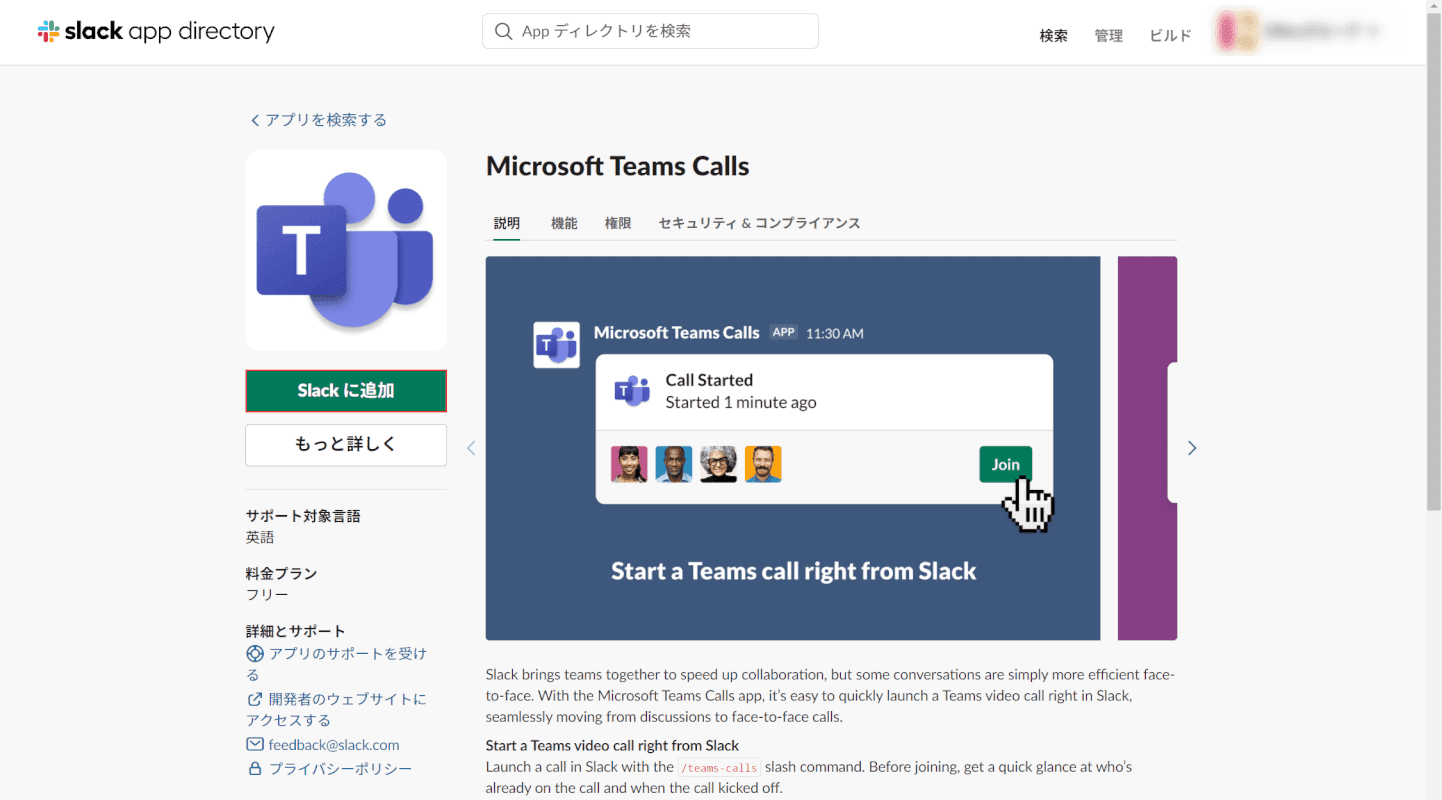Click the /teams-calls slash command text

[719, 767]
